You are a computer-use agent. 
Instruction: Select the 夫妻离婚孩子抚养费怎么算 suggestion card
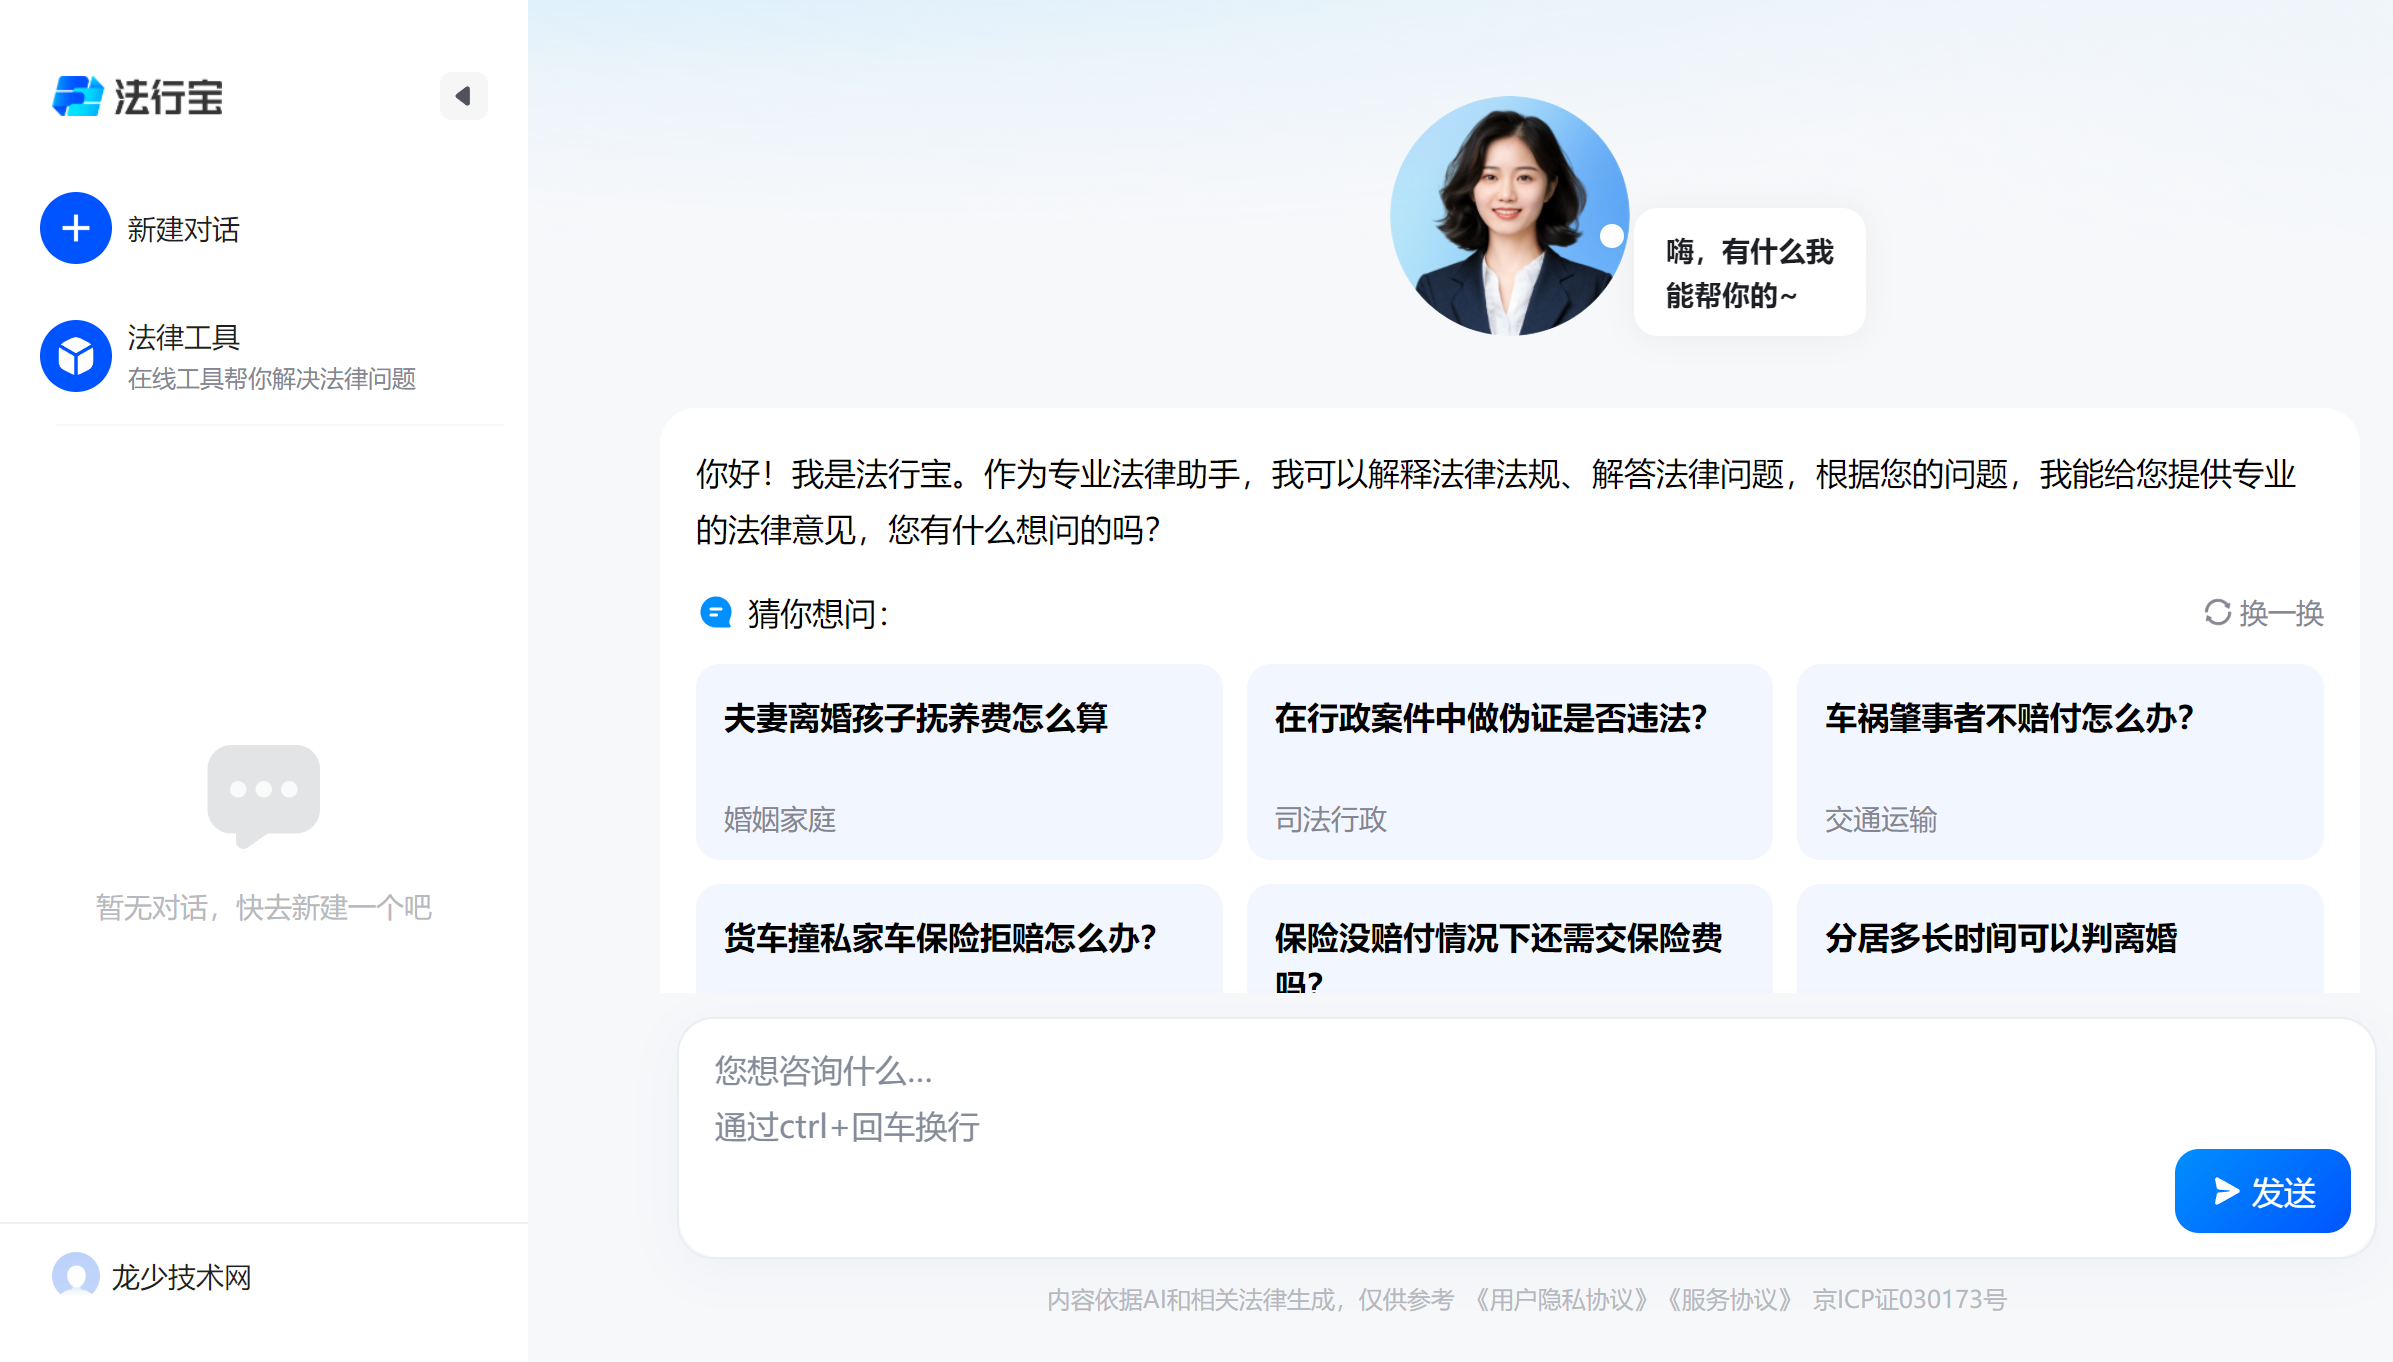click(x=959, y=763)
